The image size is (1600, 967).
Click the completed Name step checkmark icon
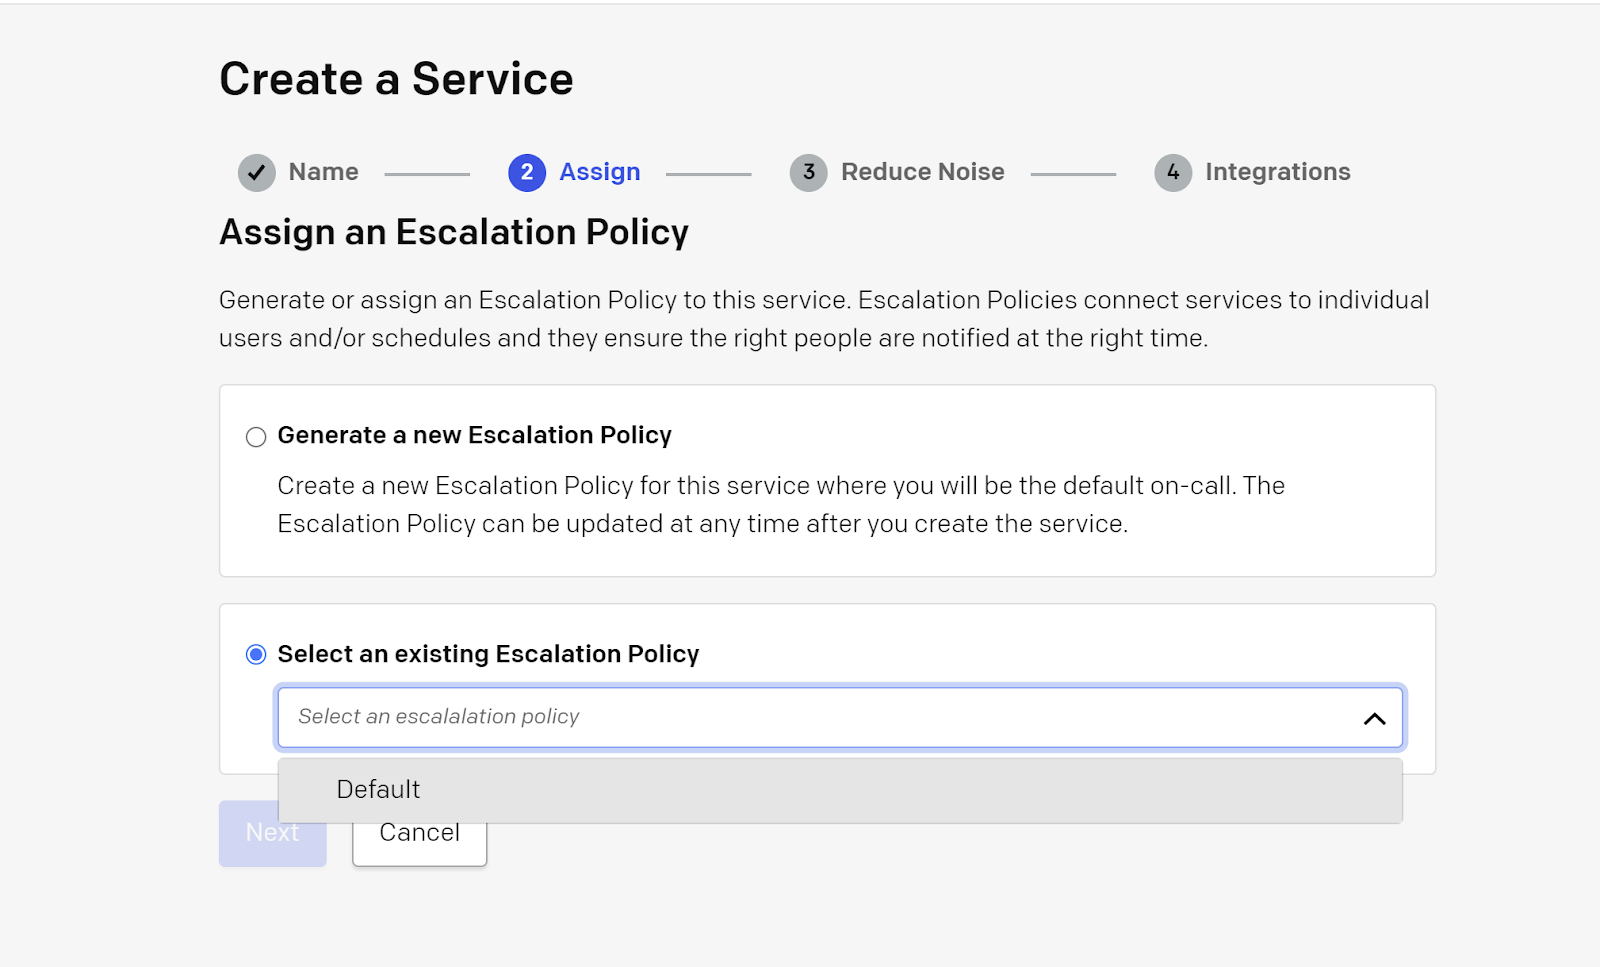[256, 171]
